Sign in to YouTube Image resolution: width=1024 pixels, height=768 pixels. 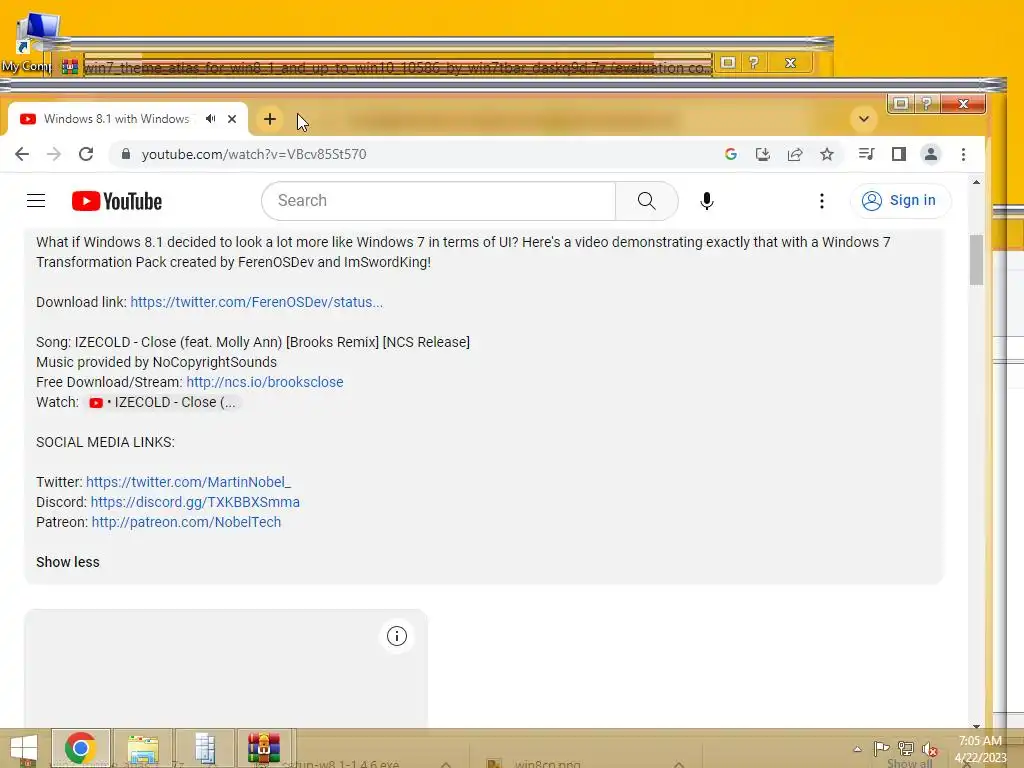point(901,200)
